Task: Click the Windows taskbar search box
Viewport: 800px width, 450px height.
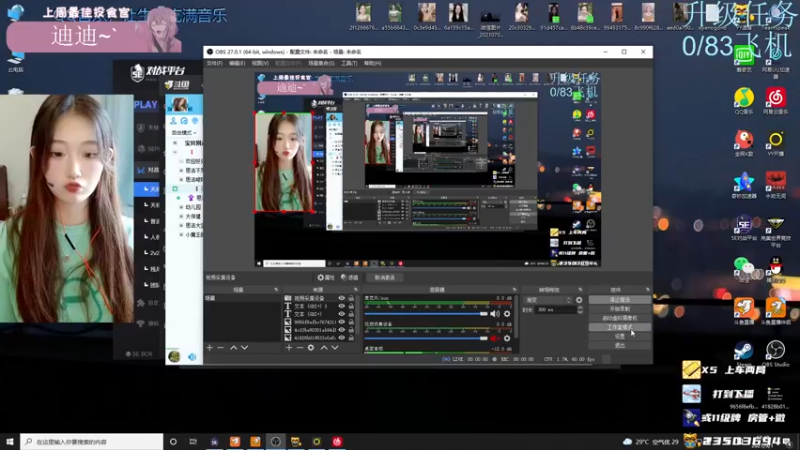Action: coord(92,441)
